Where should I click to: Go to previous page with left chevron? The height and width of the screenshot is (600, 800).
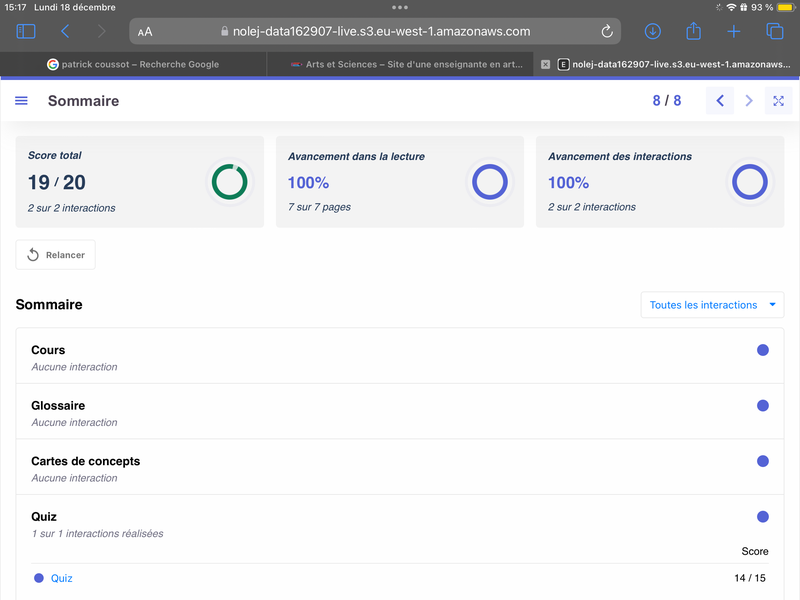(719, 101)
